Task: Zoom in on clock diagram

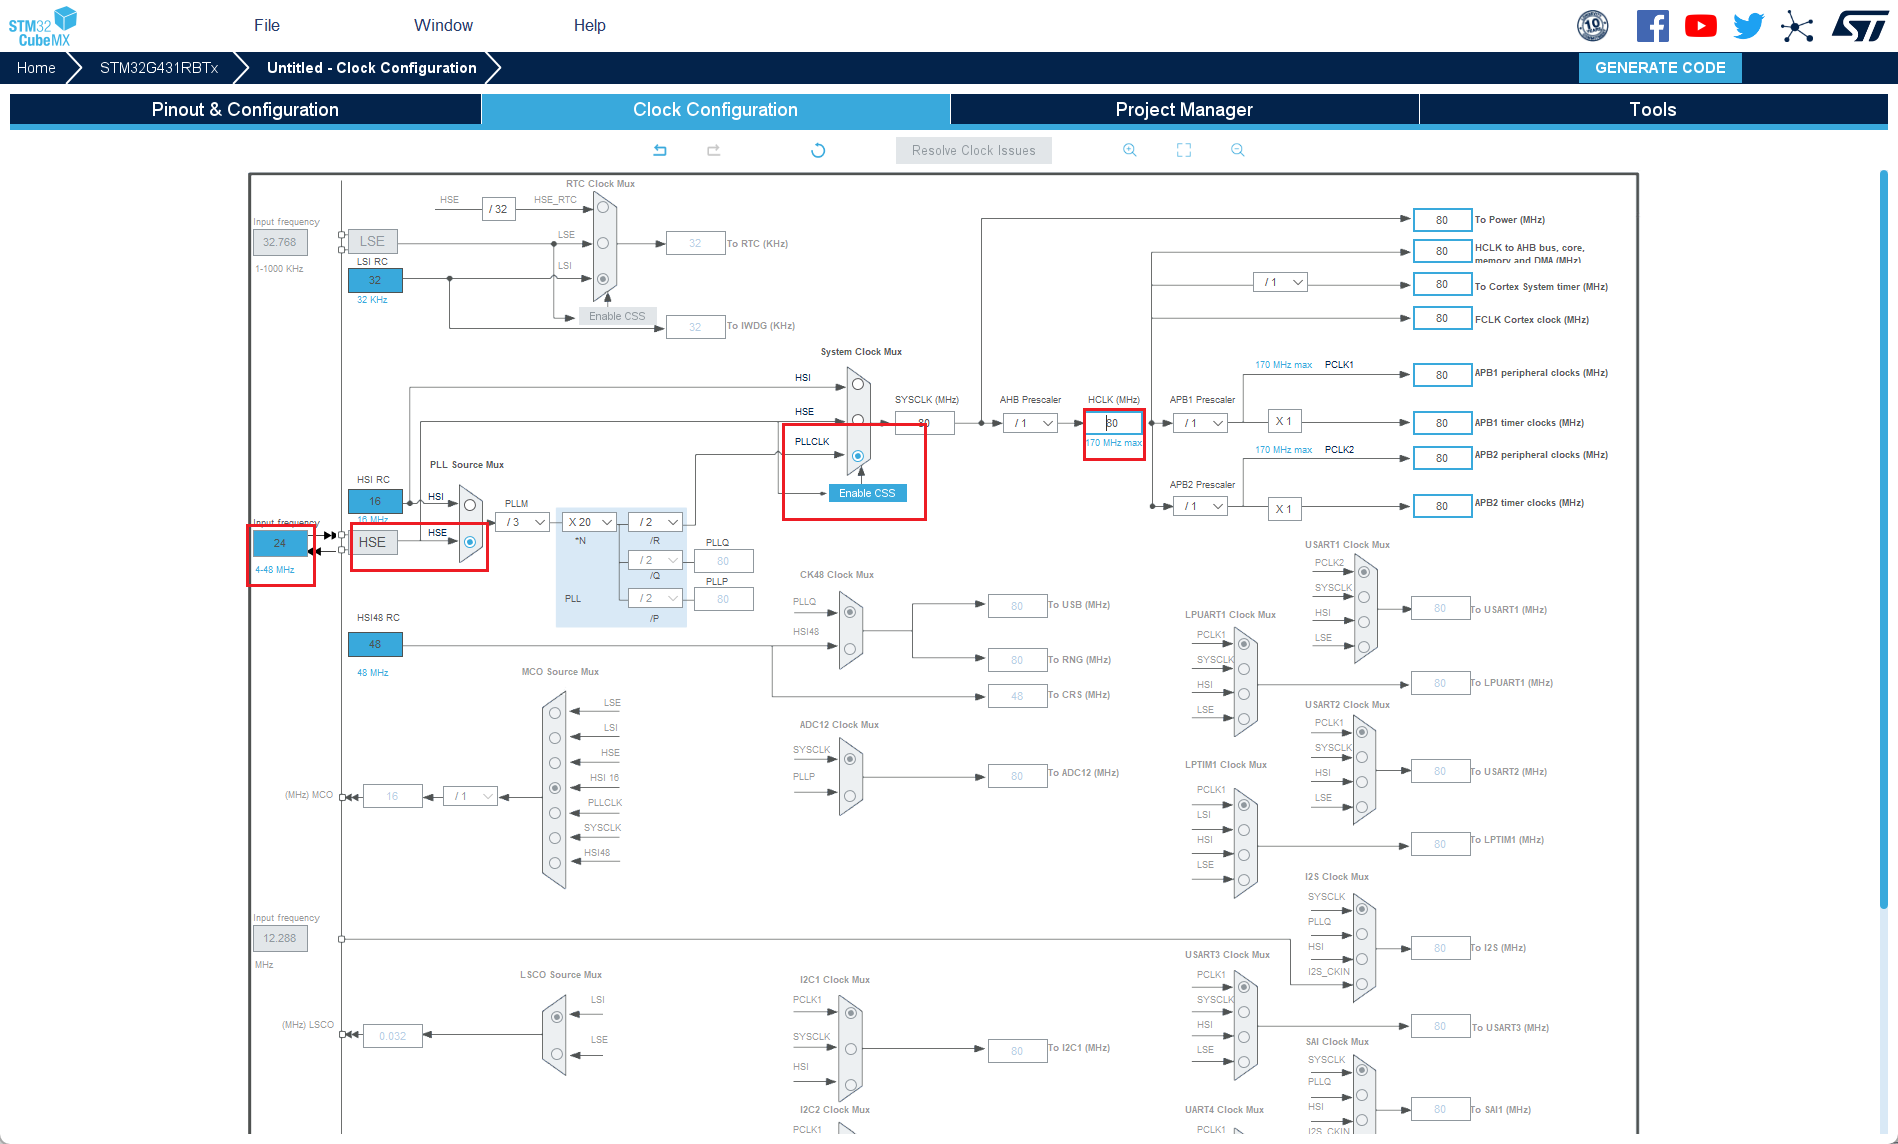Action: pyautogui.click(x=1129, y=150)
